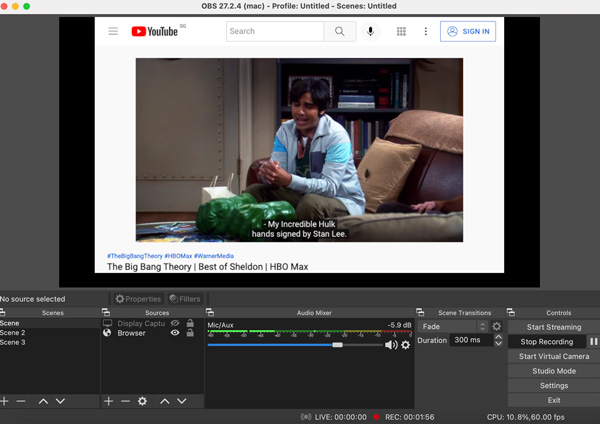This screenshot has width=600, height=424.
Task: Click Stop Recording button
Action: point(547,341)
